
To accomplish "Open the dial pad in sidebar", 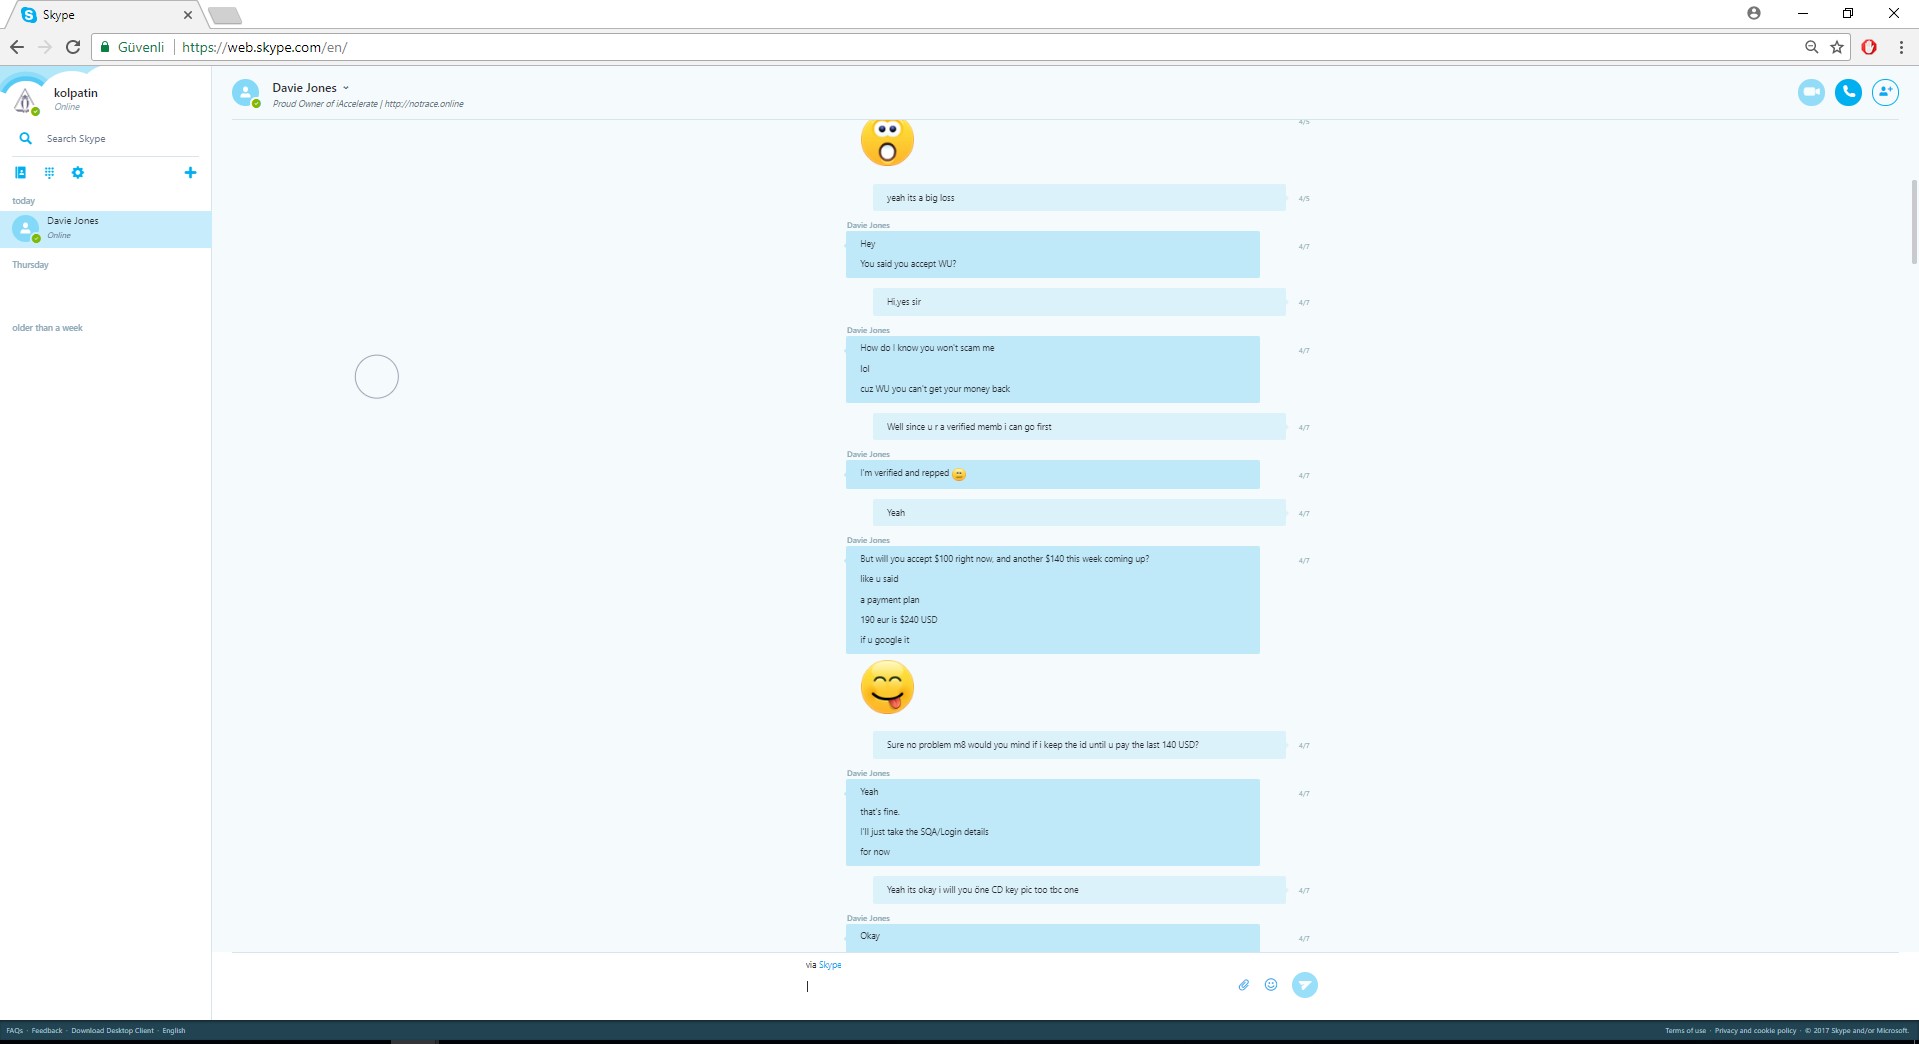I will (x=49, y=172).
